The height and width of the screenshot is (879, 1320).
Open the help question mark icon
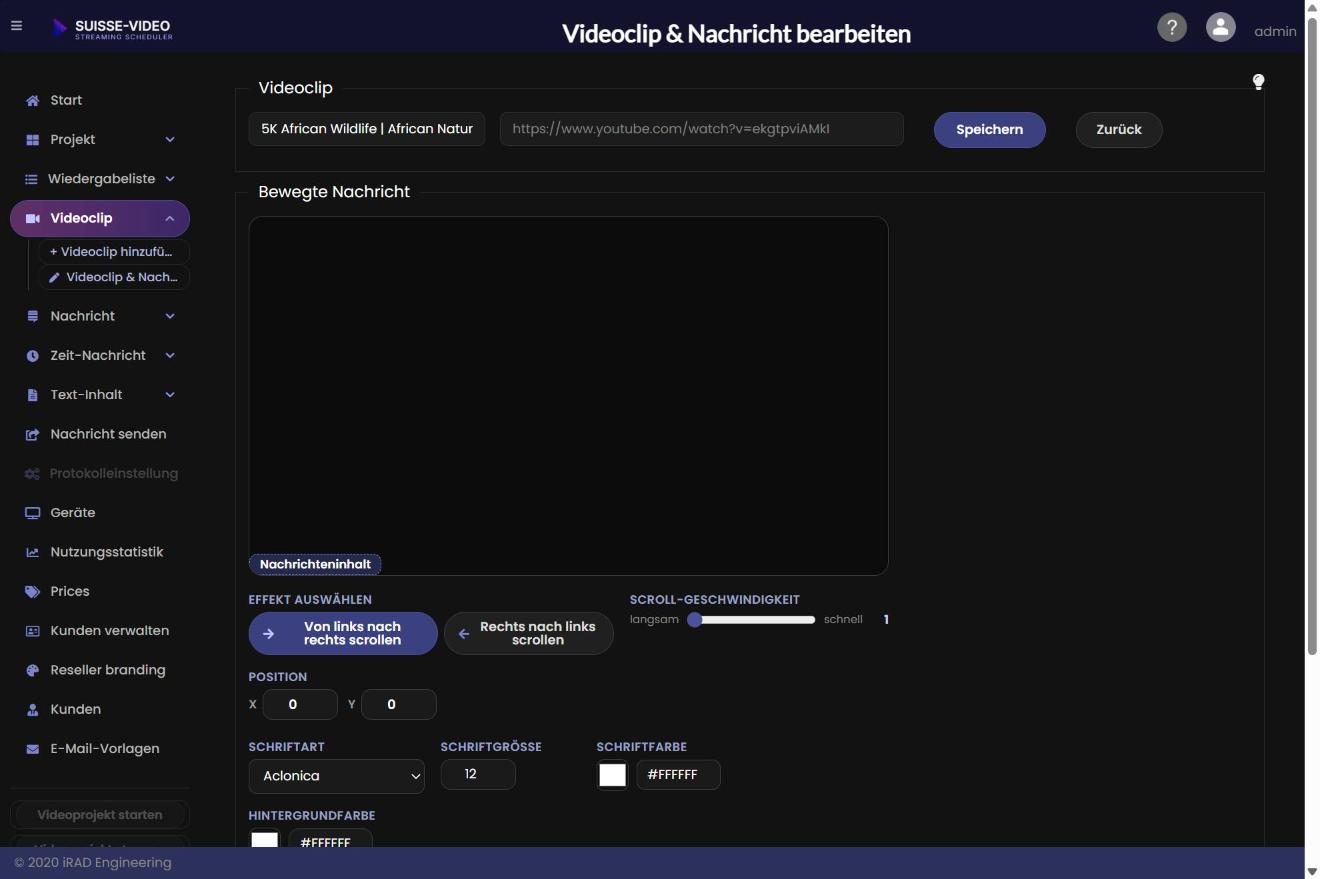[1172, 27]
